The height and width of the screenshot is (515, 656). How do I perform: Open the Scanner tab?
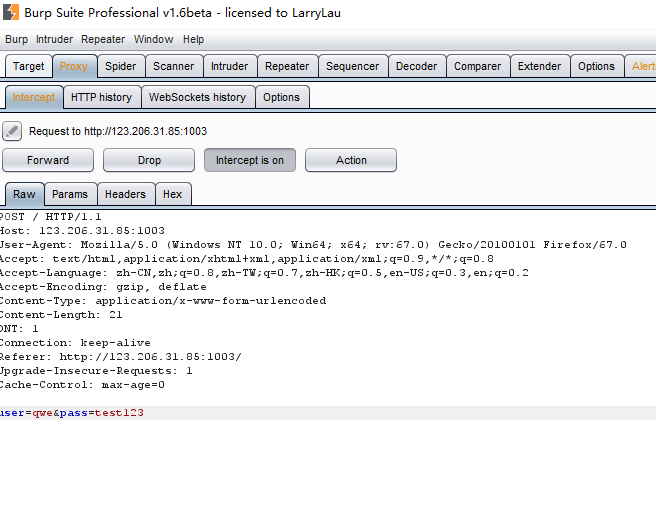[x=174, y=66]
